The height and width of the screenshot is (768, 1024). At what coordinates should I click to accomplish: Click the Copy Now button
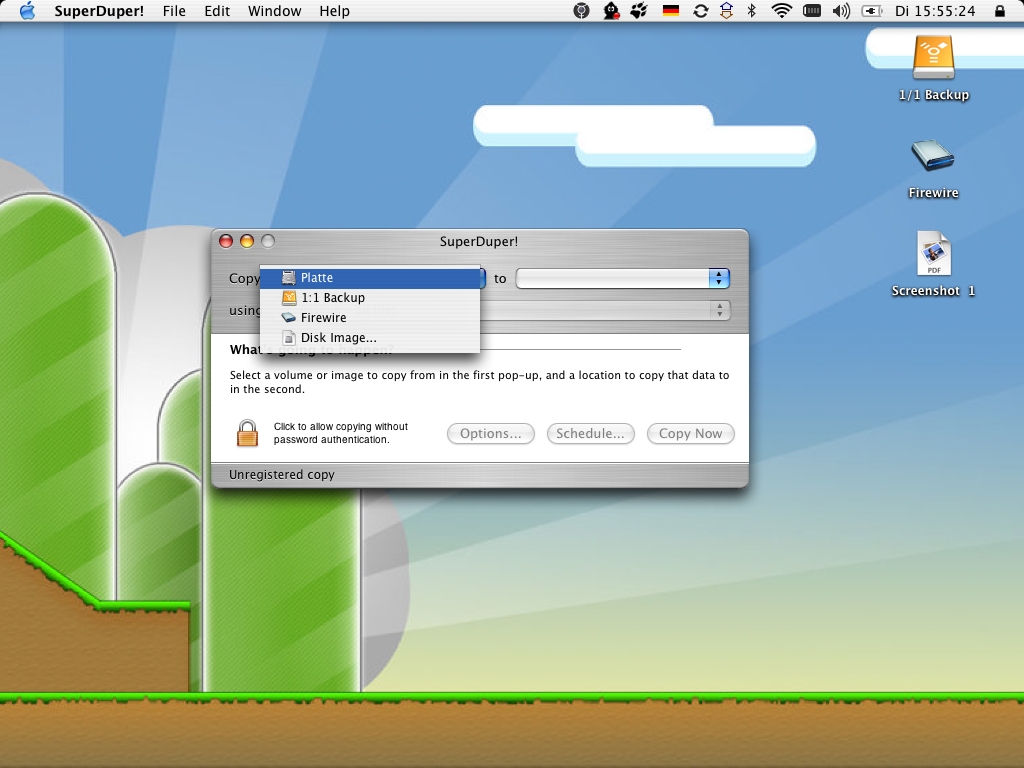click(x=690, y=434)
